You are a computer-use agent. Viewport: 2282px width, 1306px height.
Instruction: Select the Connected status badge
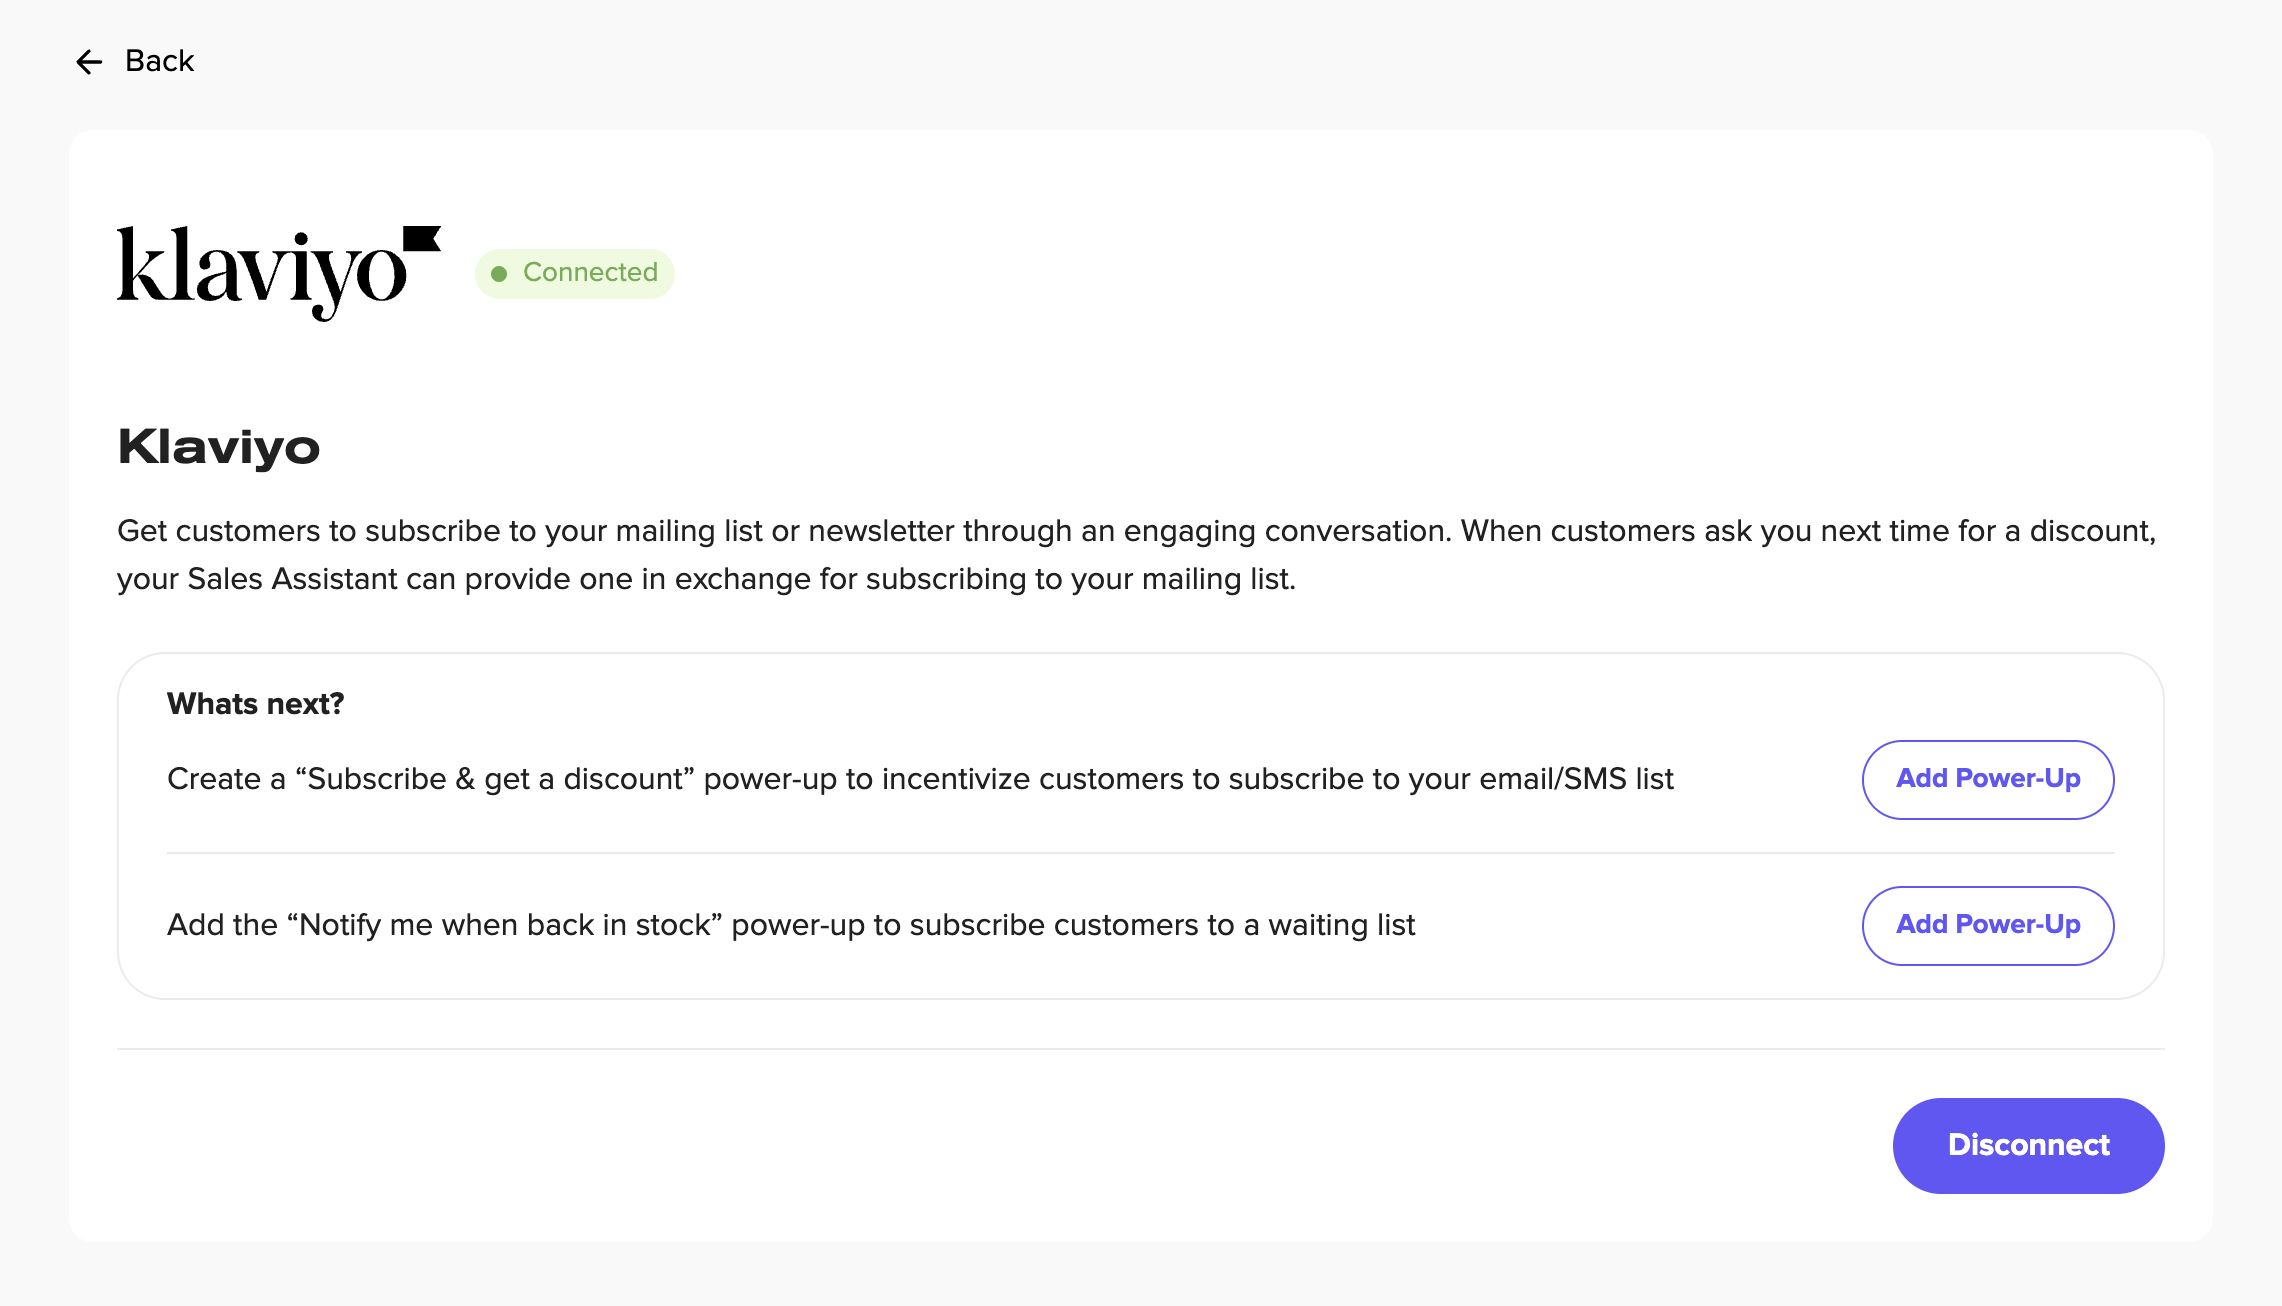click(x=574, y=273)
